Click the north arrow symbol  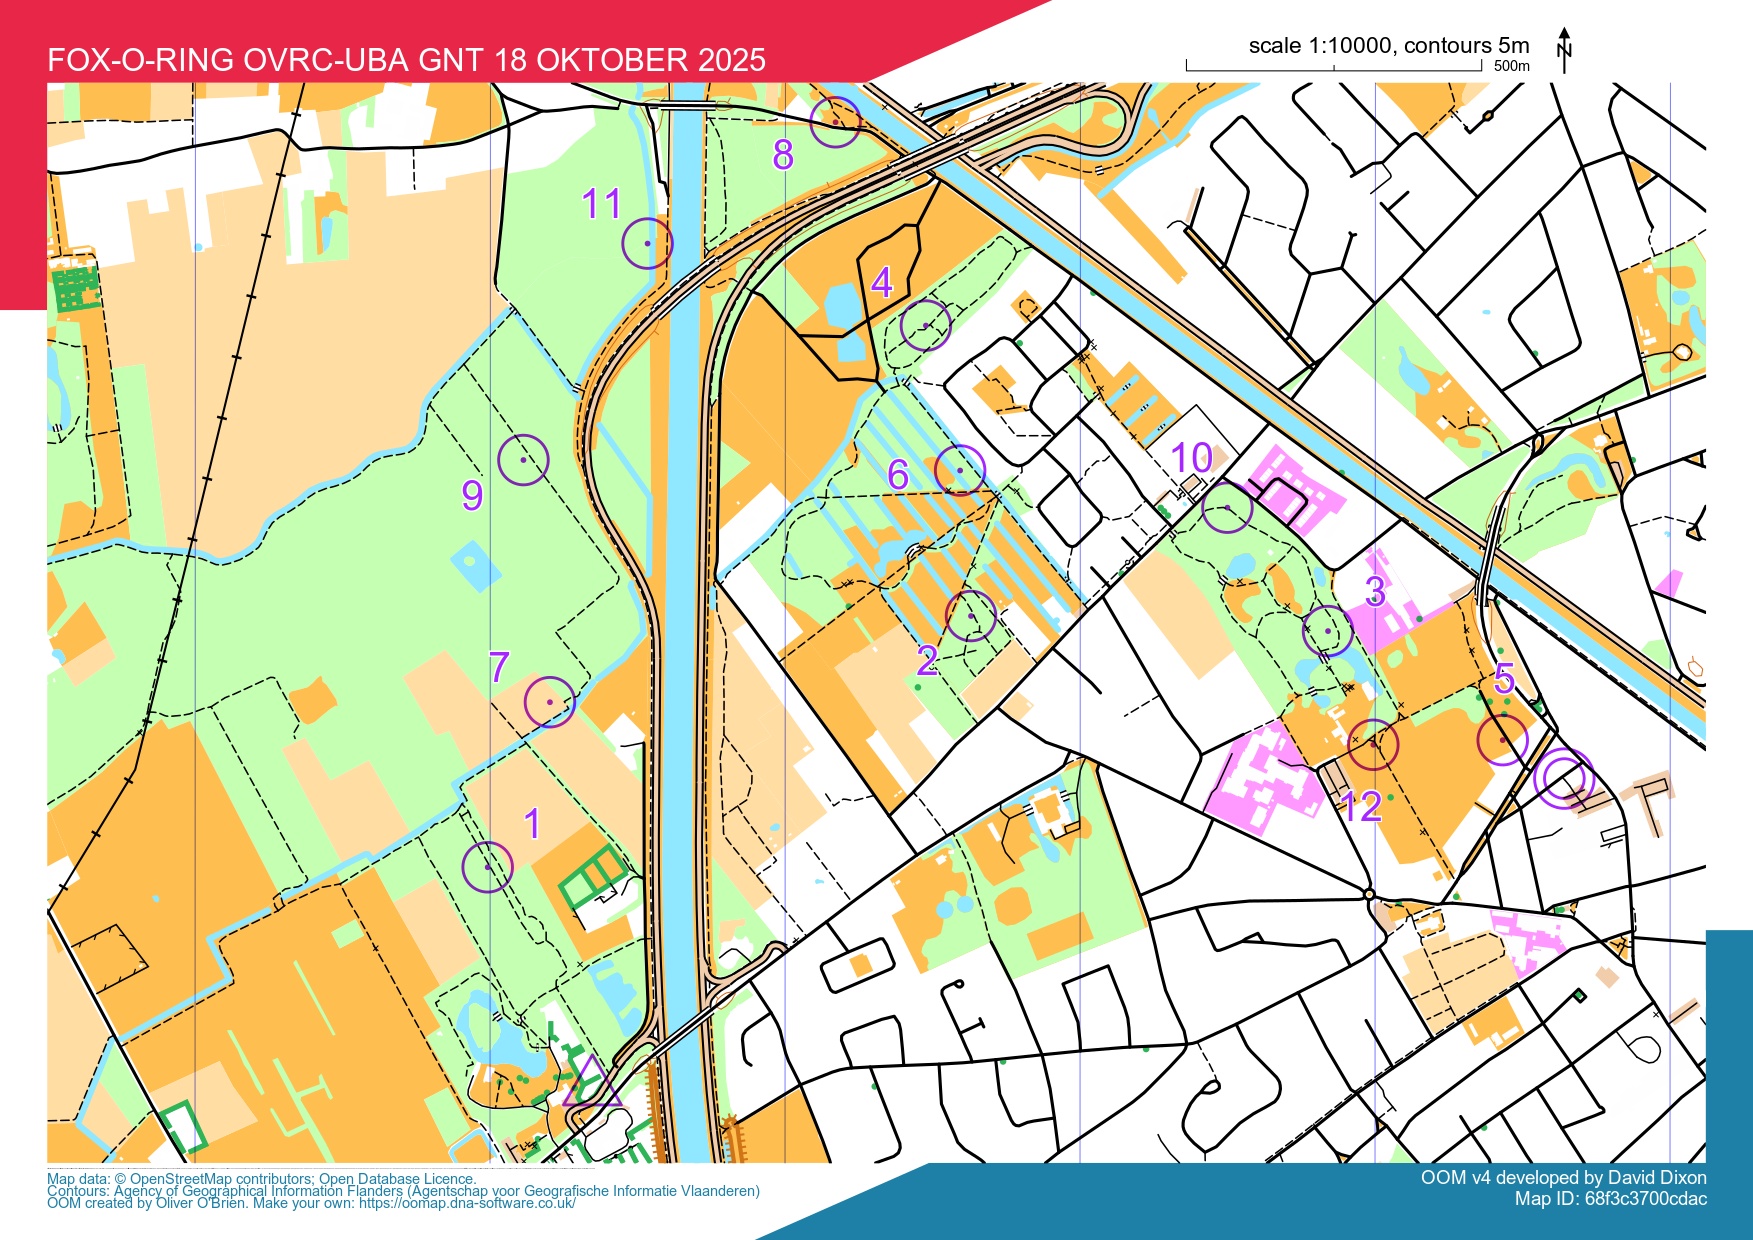(x=1565, y=50)
